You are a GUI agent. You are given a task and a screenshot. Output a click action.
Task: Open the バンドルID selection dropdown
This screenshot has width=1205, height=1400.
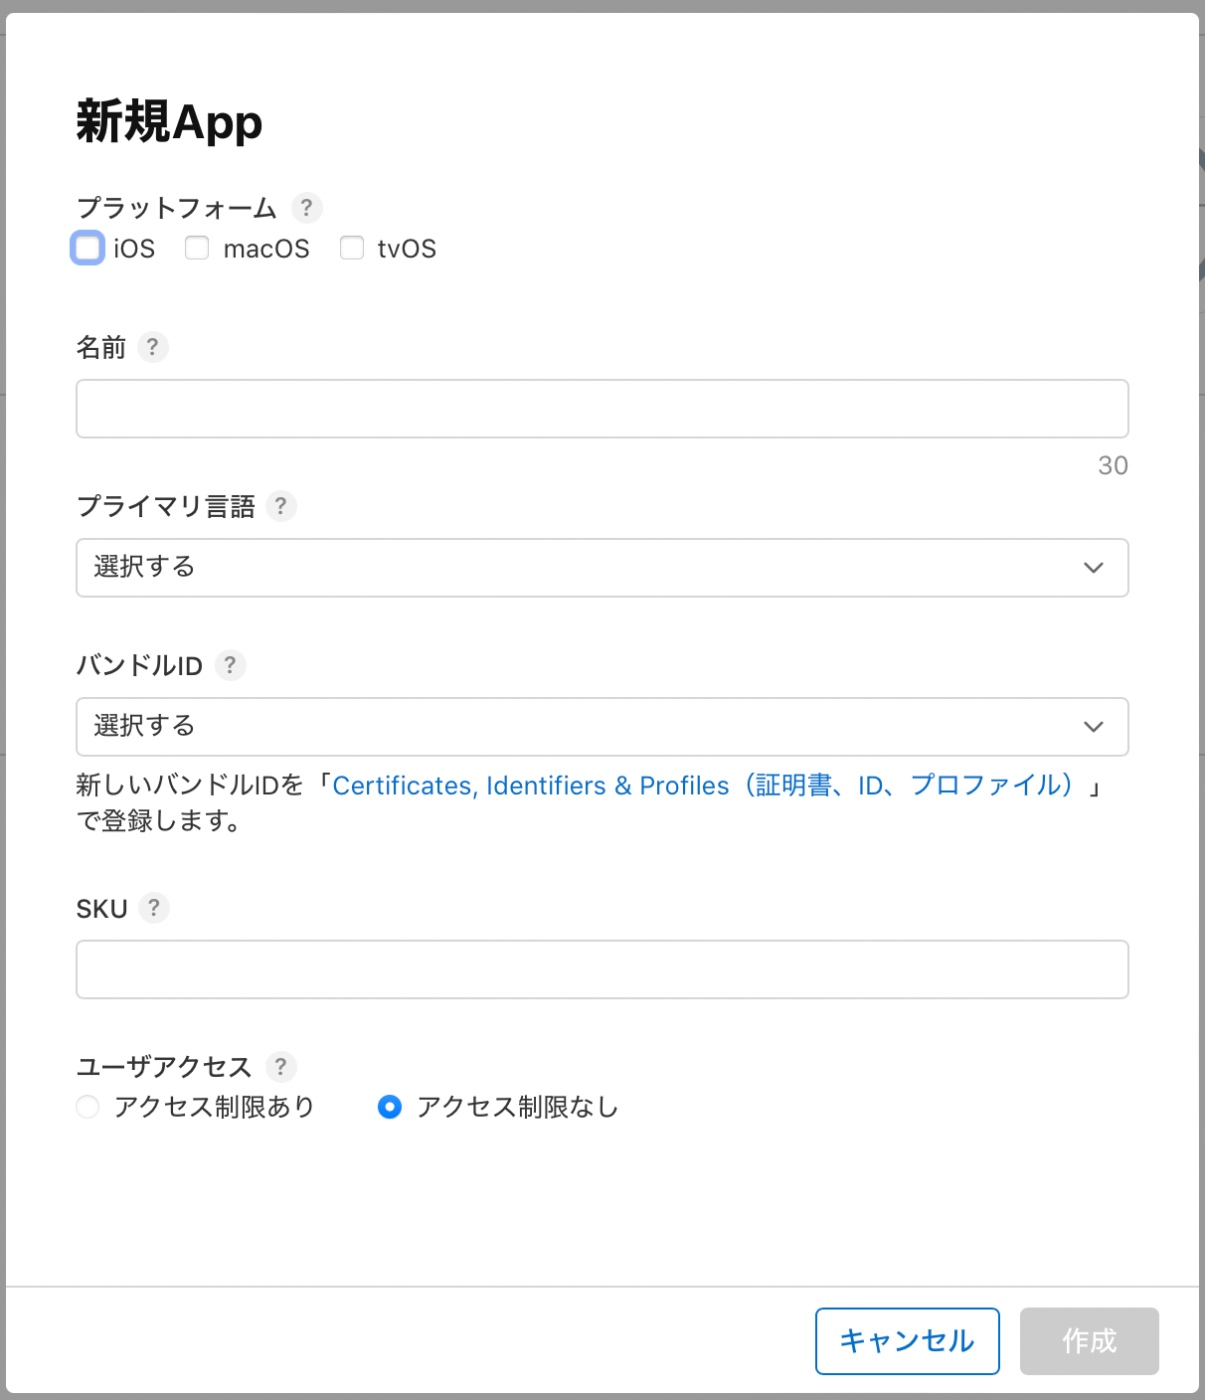coord(602,727)
